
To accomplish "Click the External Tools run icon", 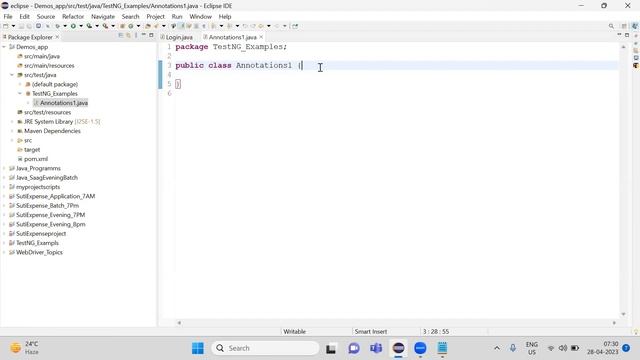I will [x=105, y=26].
